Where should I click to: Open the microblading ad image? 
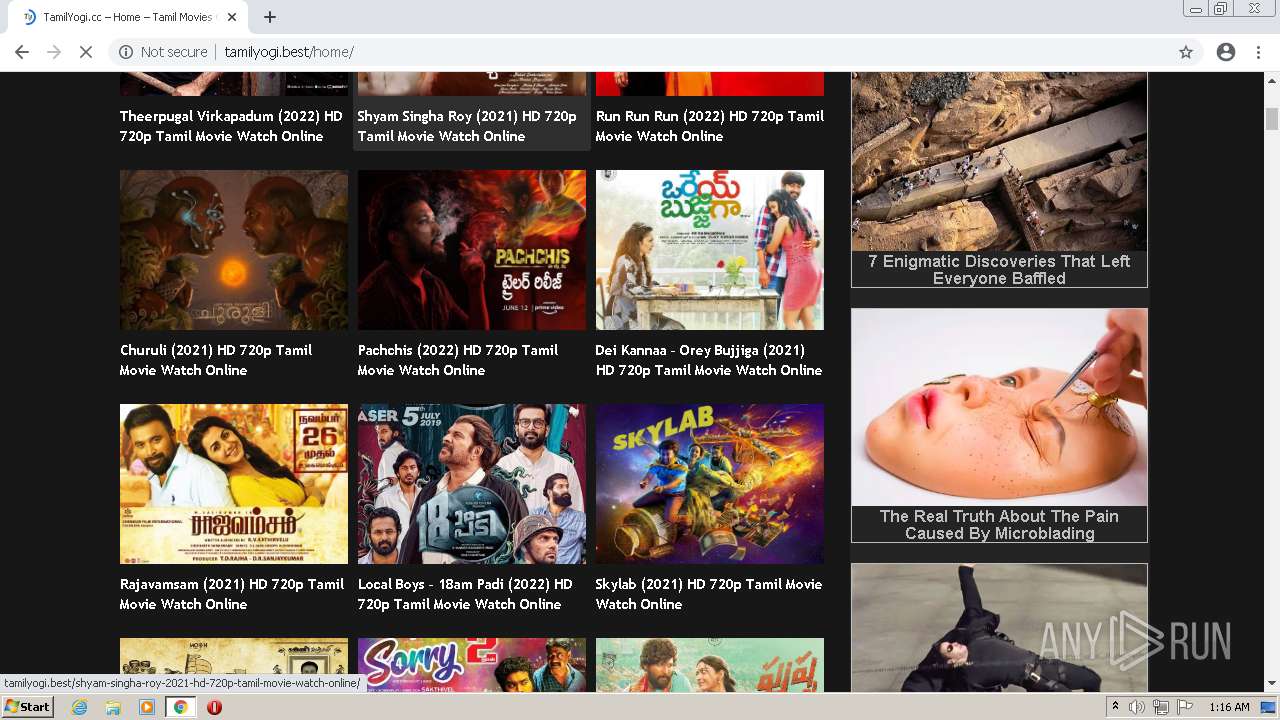coord(999,407)
